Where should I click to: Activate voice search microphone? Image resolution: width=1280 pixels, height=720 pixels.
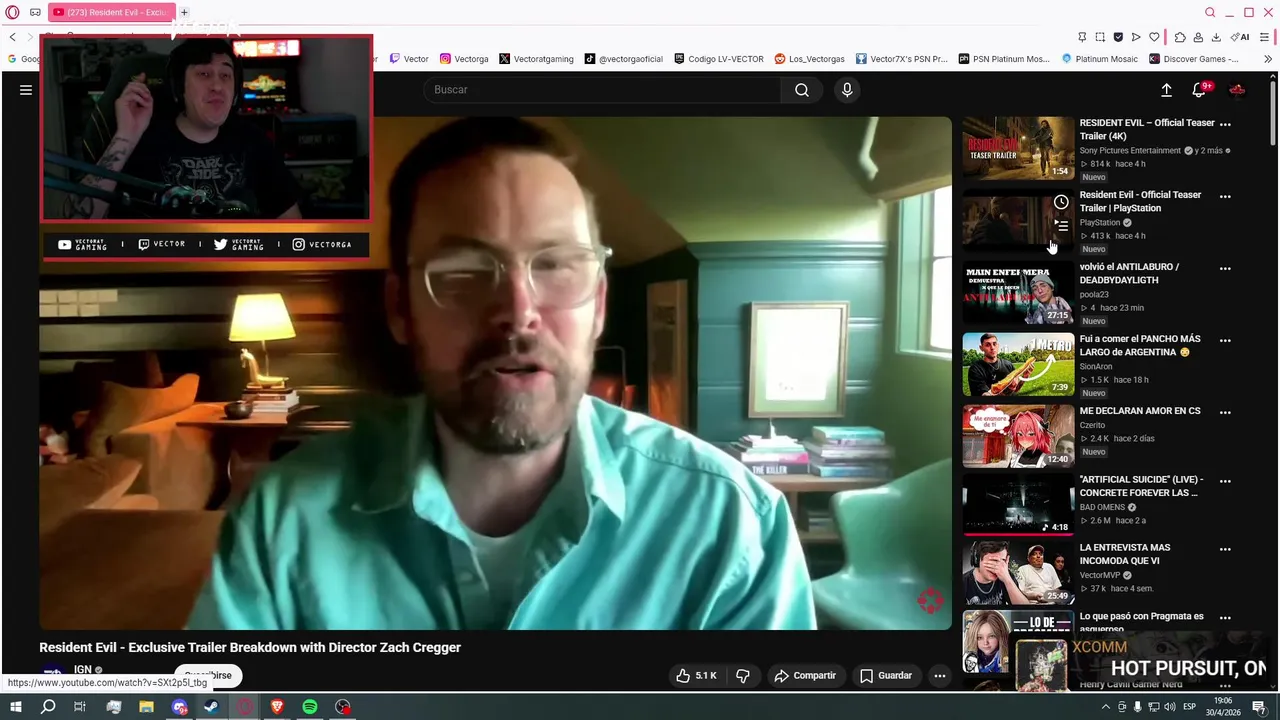[x=847, y=90]
